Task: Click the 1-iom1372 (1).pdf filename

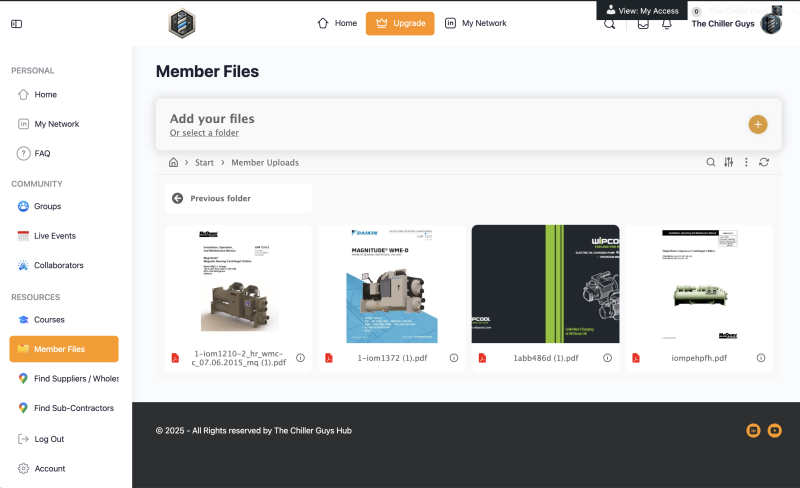Action: [x=392, y=358]
